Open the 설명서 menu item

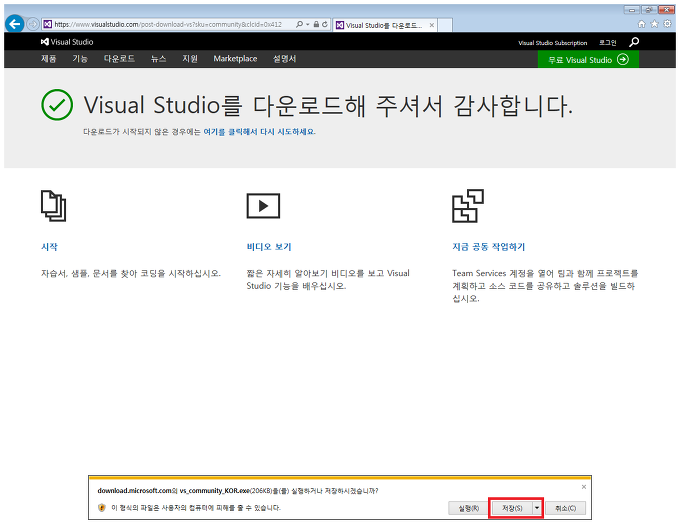284,59
